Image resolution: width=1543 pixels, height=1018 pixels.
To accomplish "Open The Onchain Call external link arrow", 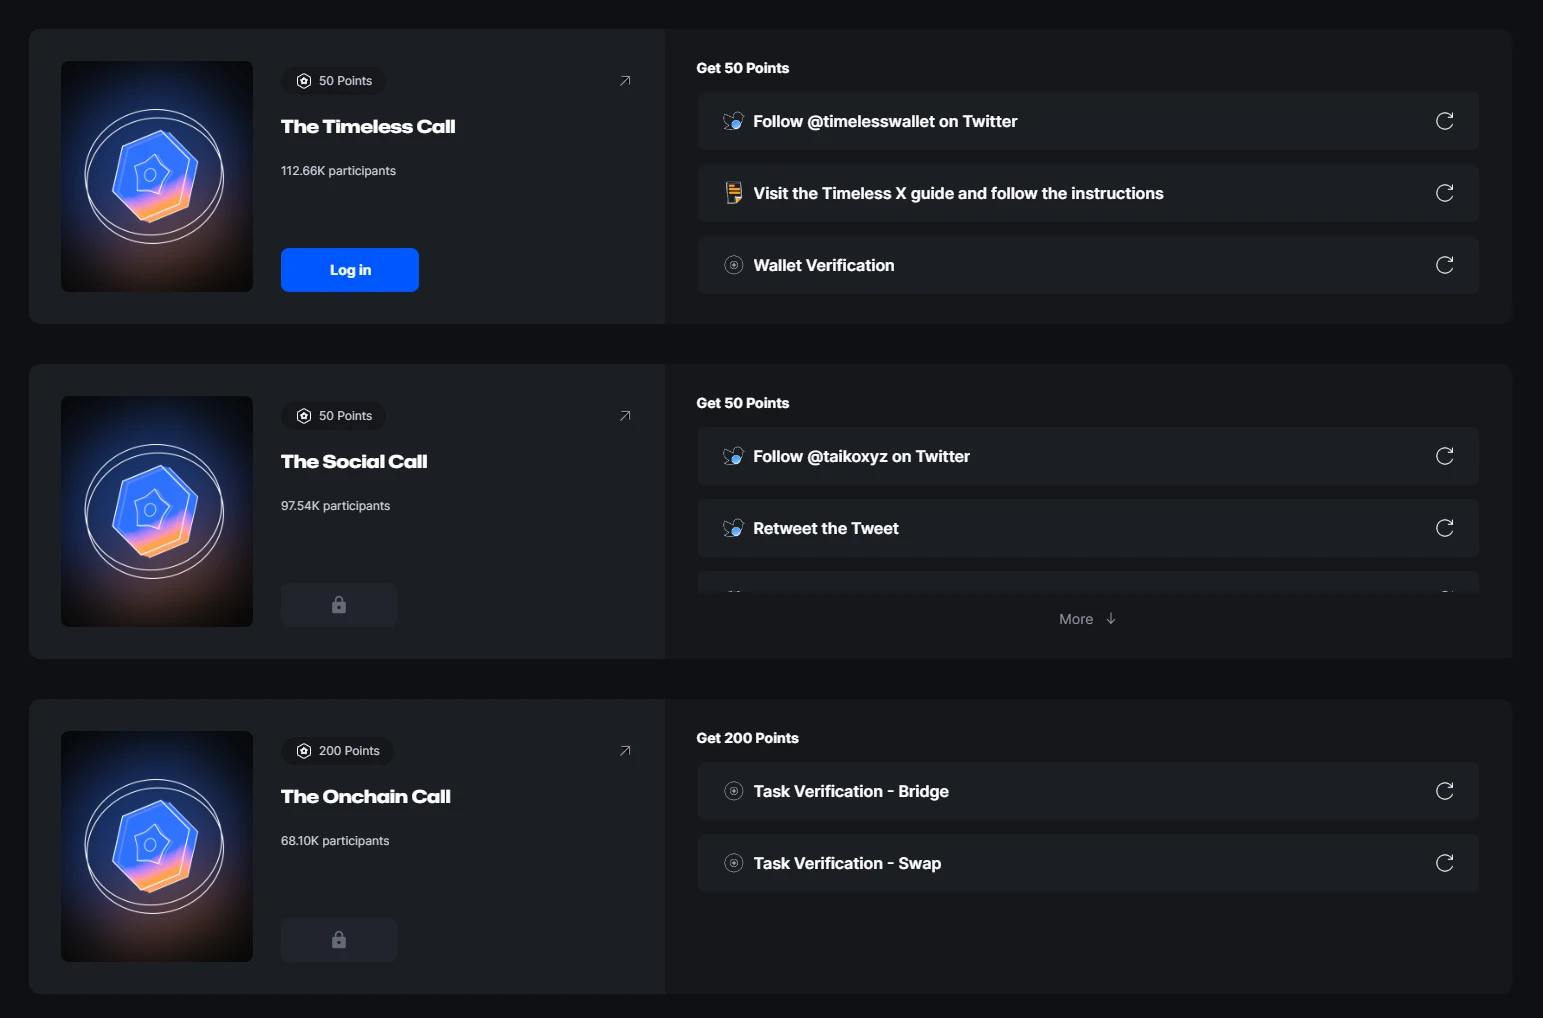I will coord(625,751).
